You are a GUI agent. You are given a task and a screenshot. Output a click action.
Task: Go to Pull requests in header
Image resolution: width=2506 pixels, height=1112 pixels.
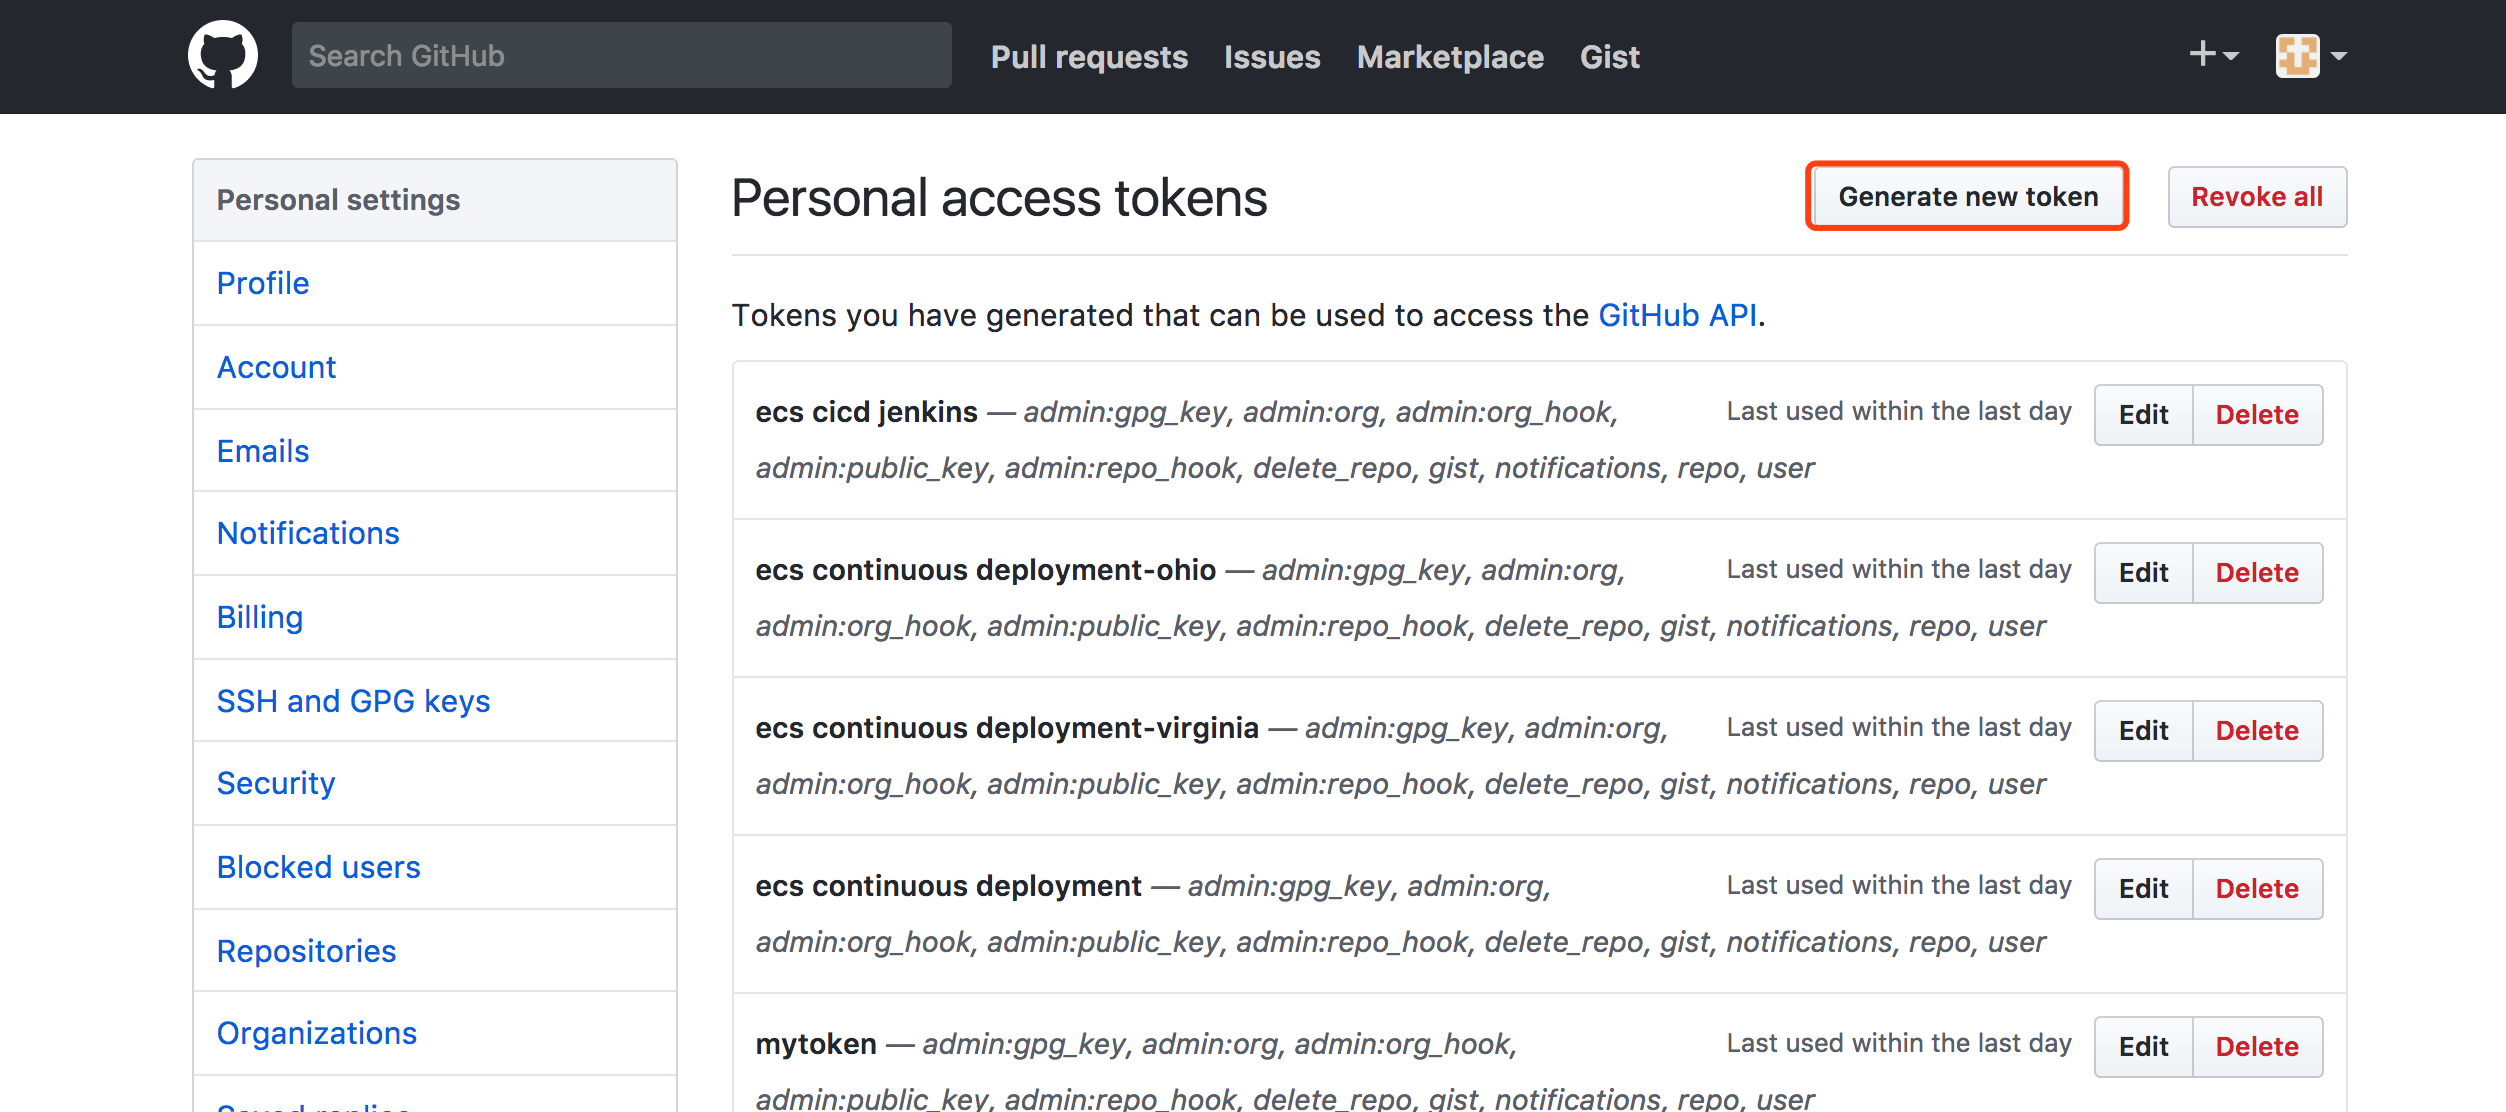(1088, 57)
